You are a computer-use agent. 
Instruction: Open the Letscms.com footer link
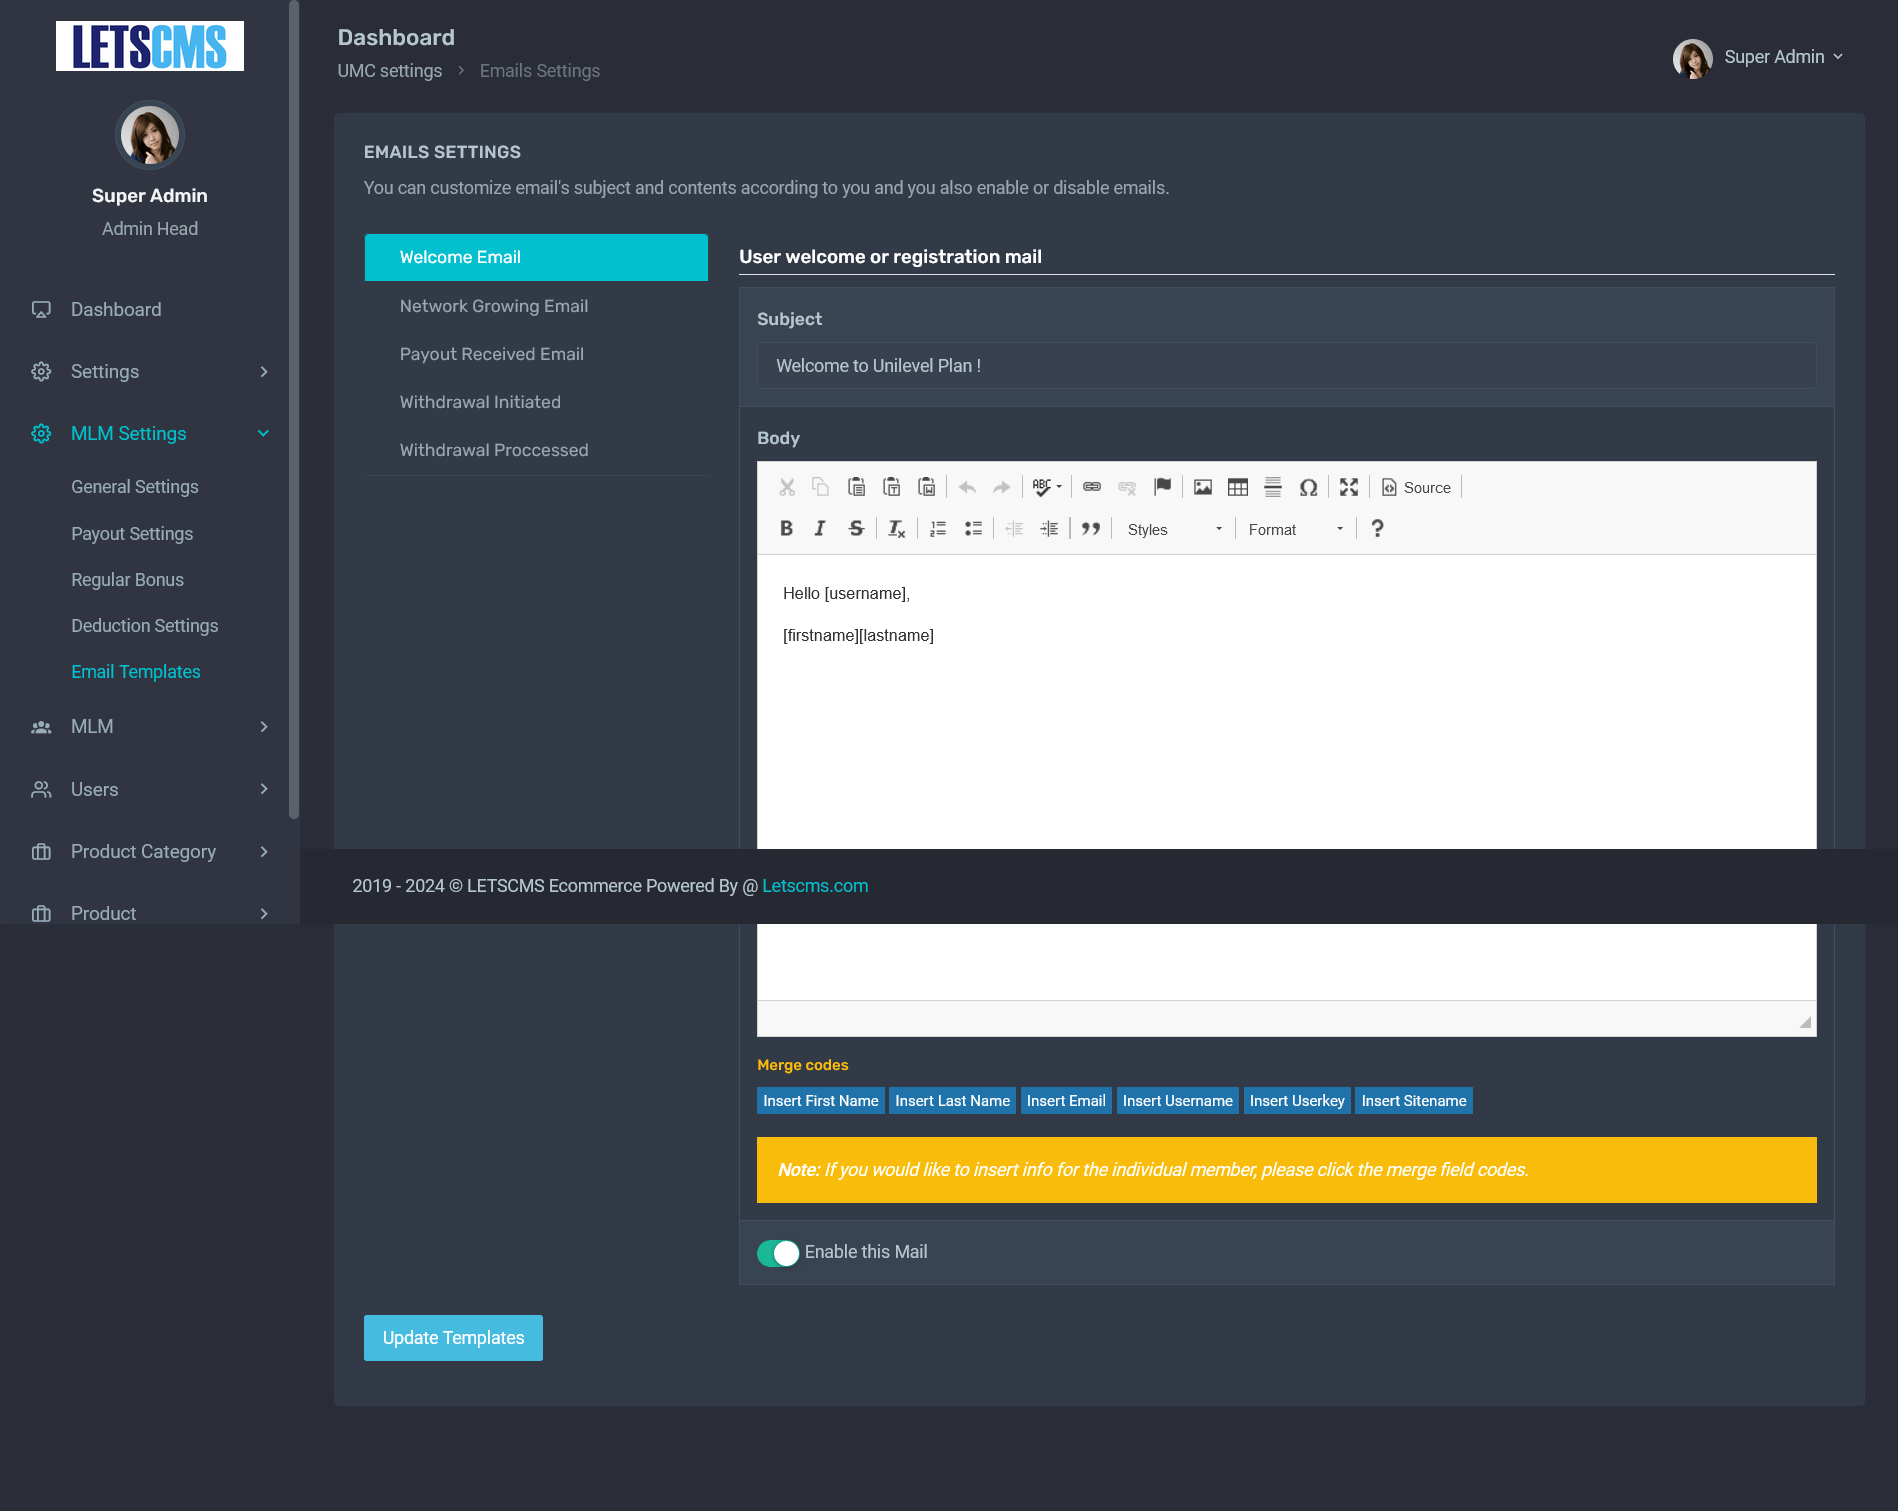tap(815, 886)
